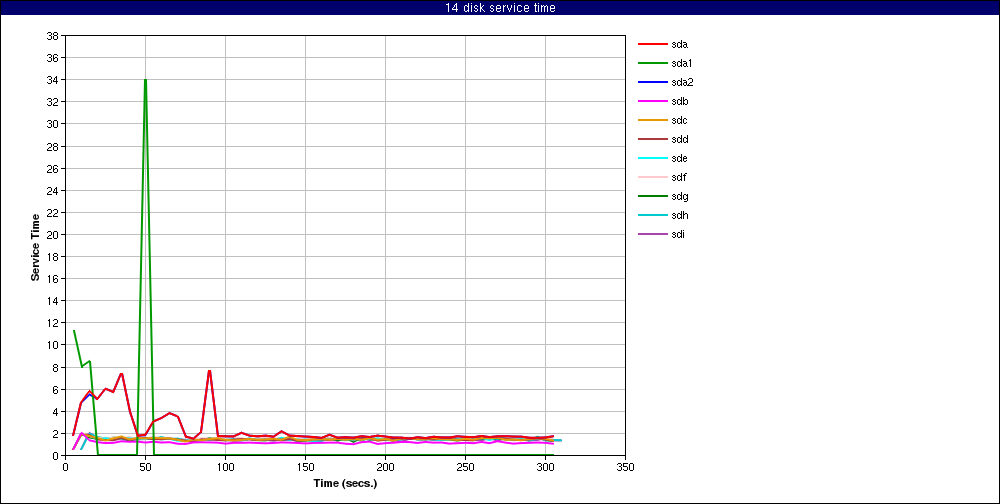Image resolution: width=1000 pixels, height=504 pixels.
Task: Click the sde legend label
Action: point(679,158)
